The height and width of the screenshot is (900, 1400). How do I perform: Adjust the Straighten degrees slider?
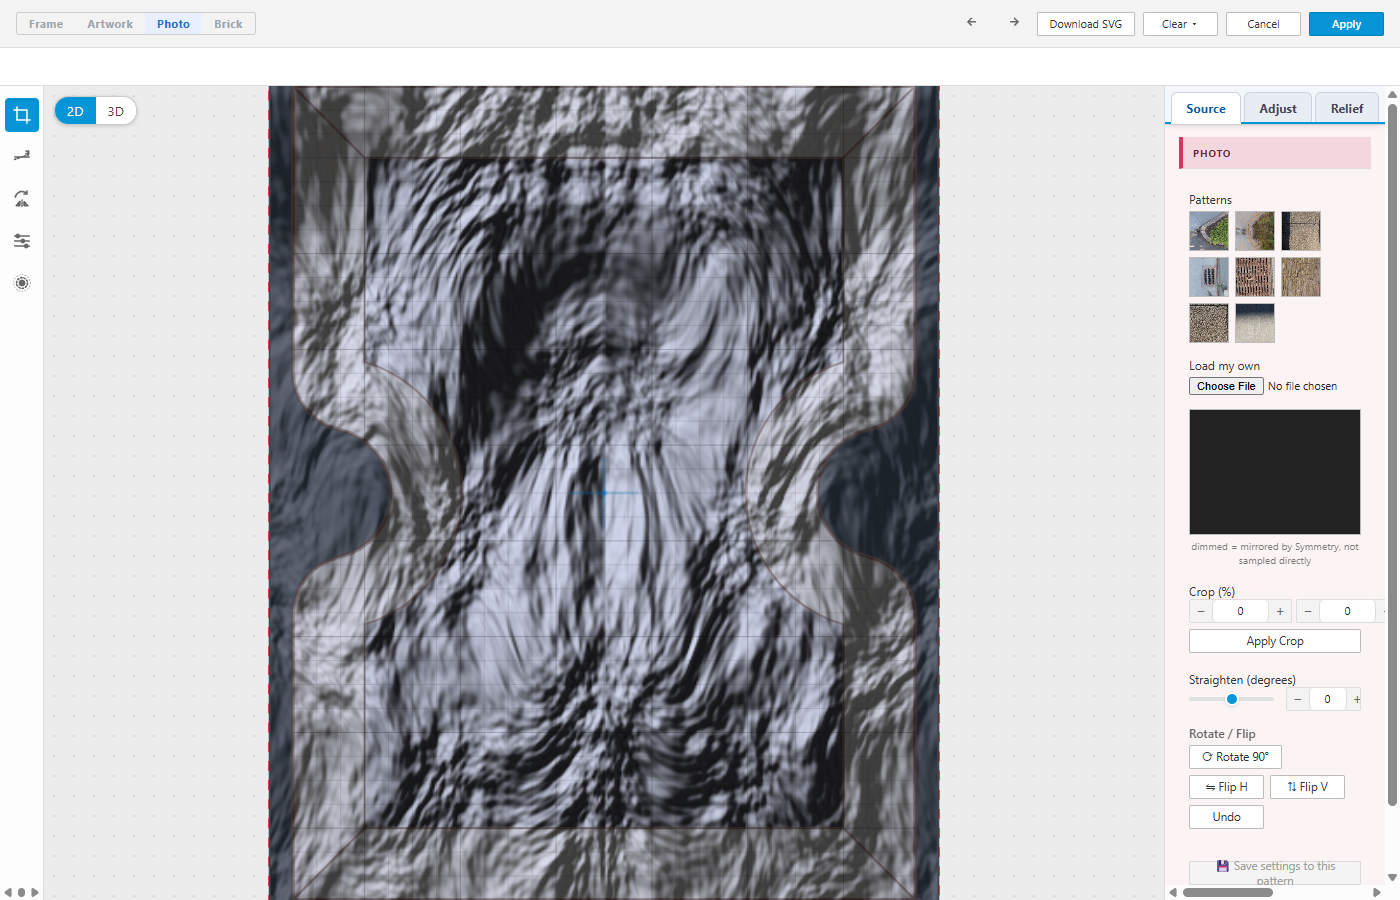pos(1231,699)
